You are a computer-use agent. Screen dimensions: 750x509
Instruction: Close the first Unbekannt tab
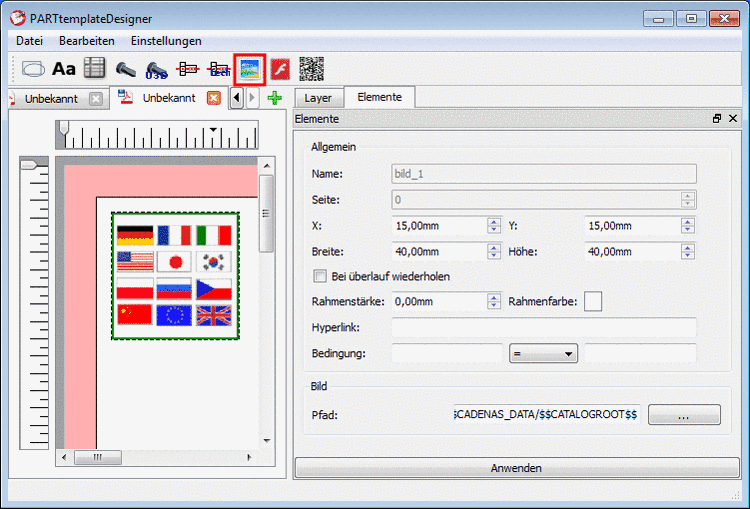(x=96, y=99)
